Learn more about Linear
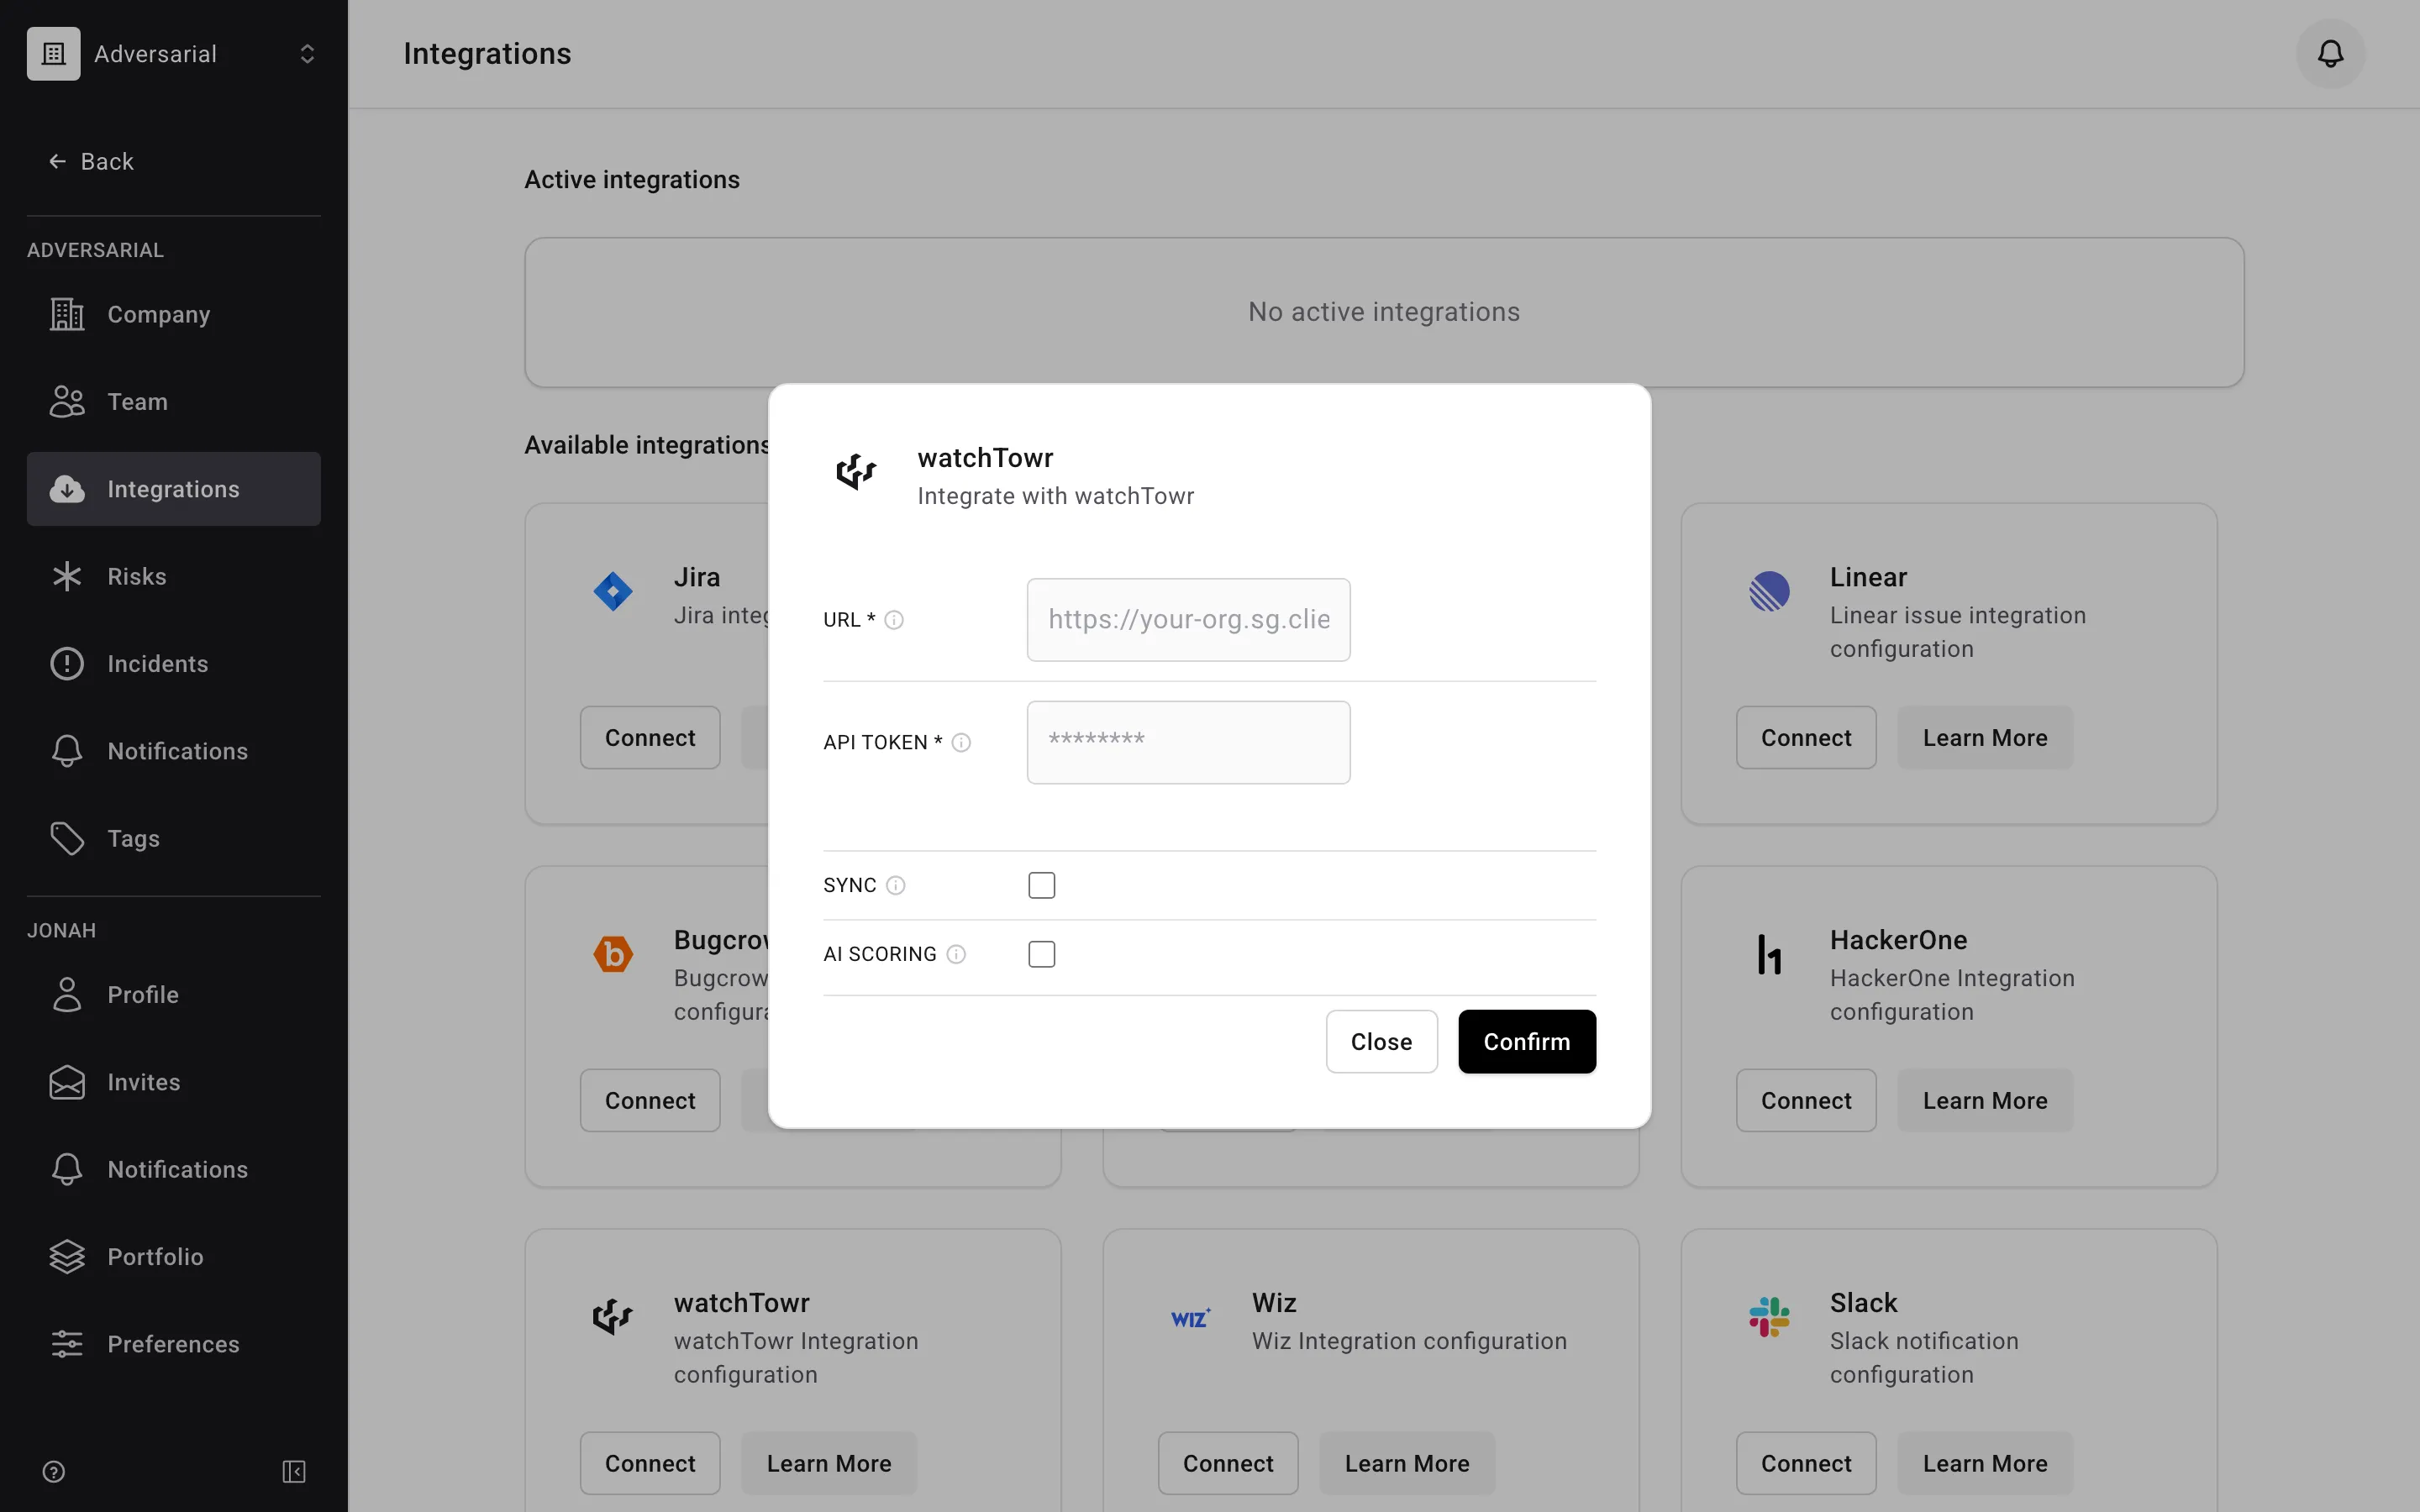2420x1512 pixels. click(1985, 738)
